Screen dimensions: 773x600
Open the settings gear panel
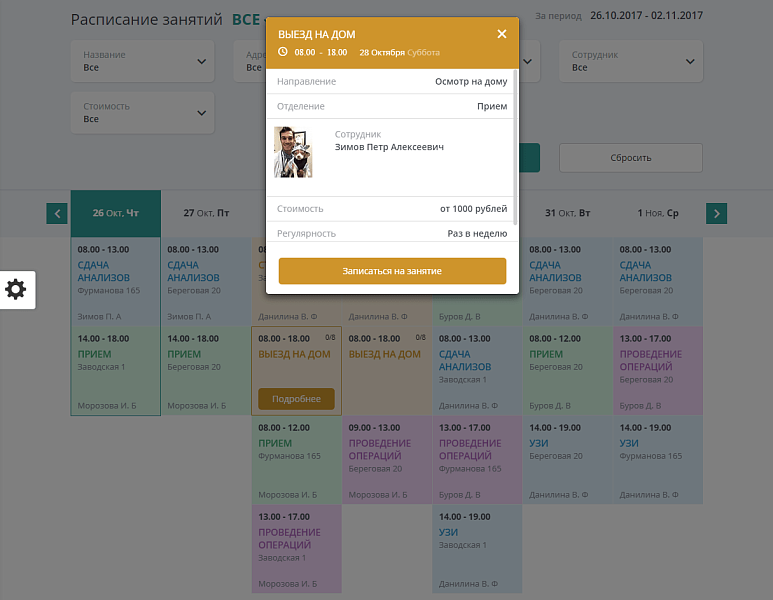point(16,290)
